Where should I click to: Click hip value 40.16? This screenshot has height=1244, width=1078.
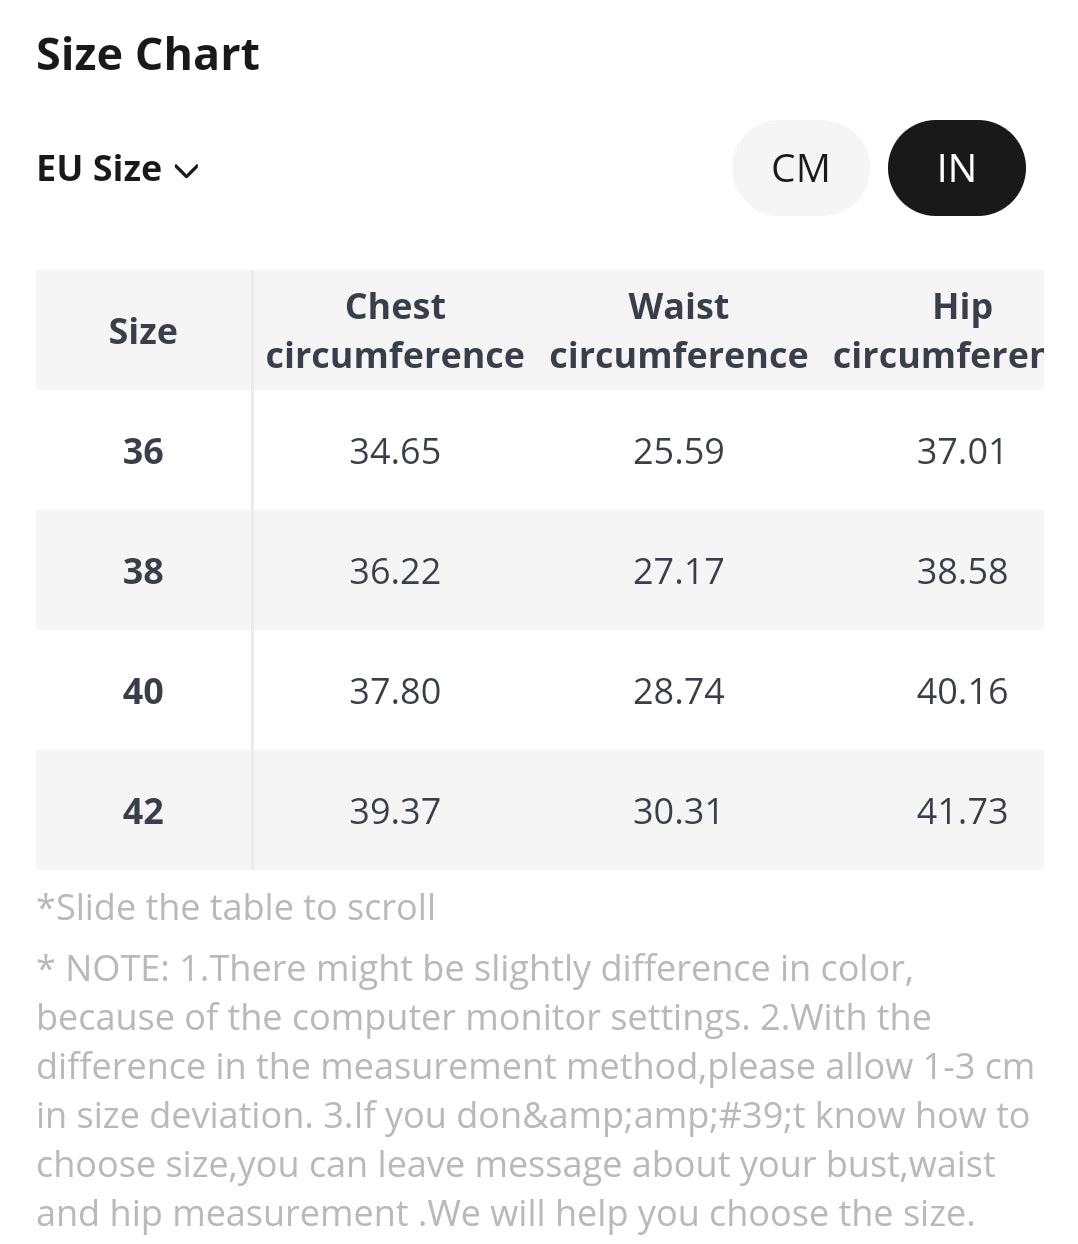[x=962, y=691]
